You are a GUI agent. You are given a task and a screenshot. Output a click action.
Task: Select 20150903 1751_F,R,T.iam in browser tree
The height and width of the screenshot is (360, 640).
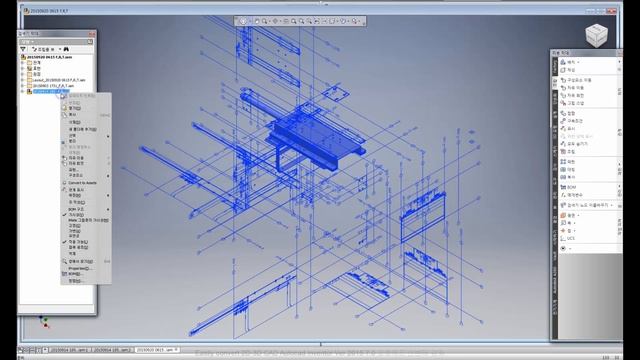(53, 86)
